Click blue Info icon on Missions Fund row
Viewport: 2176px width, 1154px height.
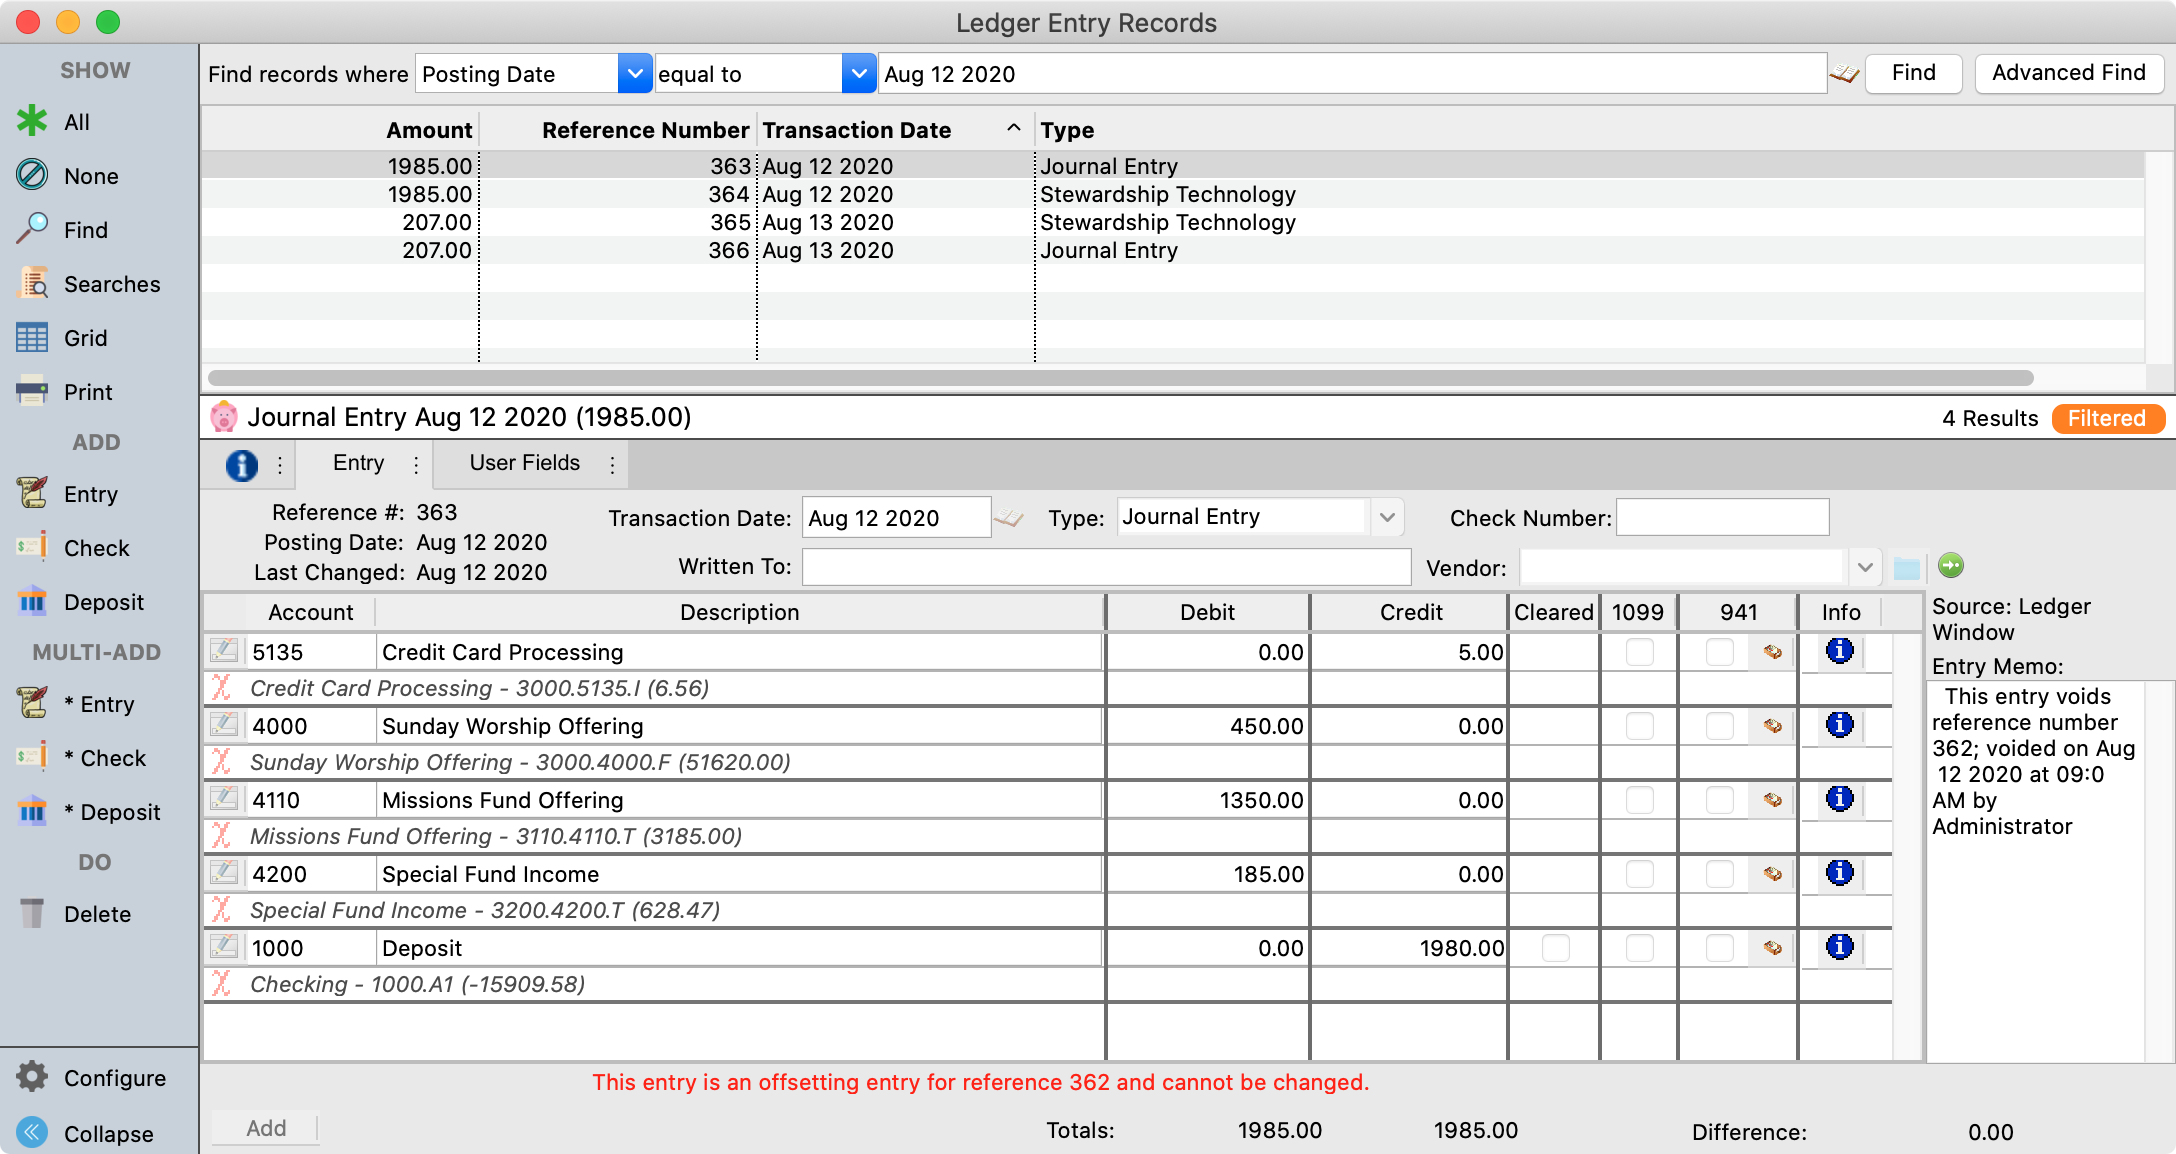click(x=1839, y=799)
